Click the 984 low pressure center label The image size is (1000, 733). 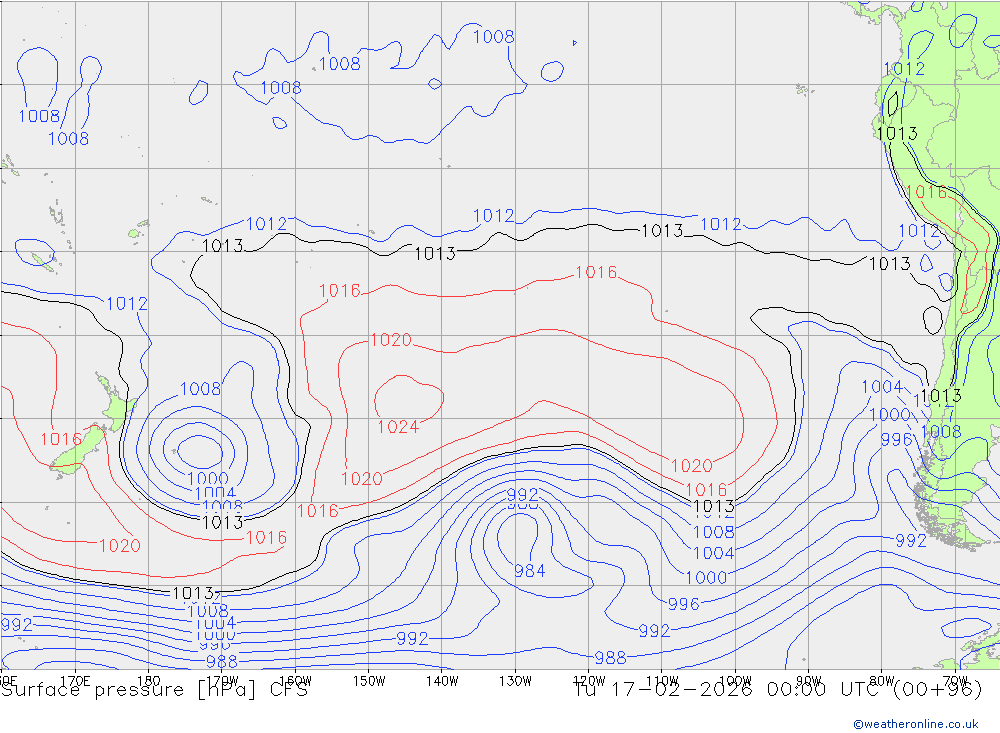[529, 571]
